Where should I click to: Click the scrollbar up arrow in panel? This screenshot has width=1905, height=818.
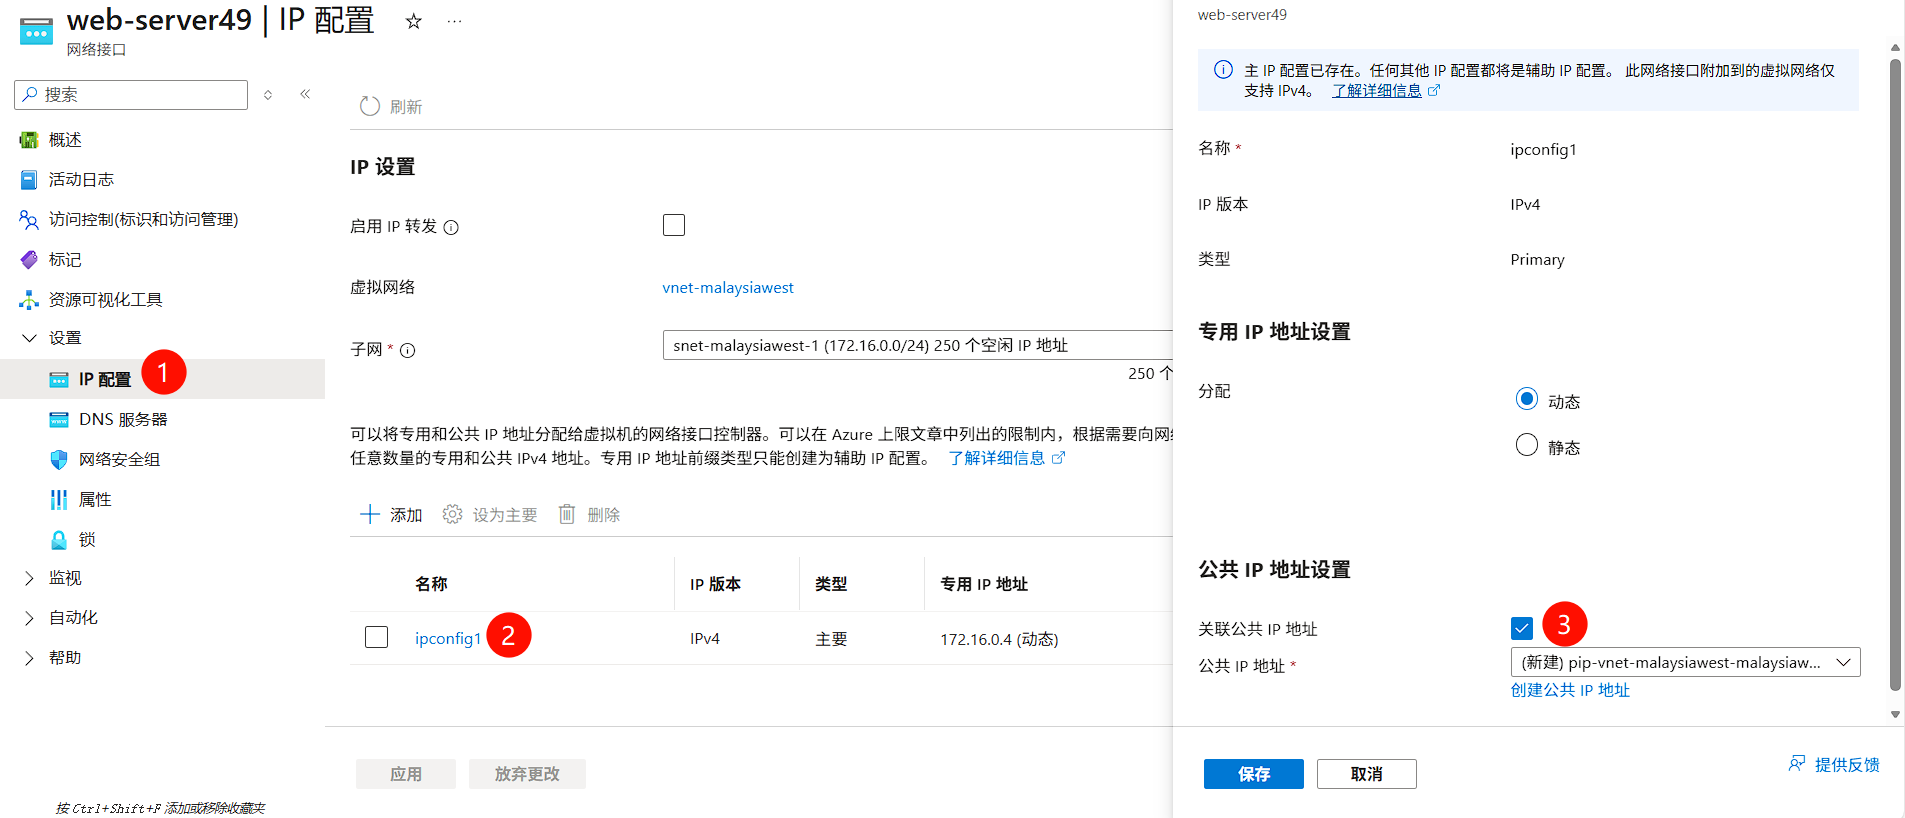point(1895,47)
